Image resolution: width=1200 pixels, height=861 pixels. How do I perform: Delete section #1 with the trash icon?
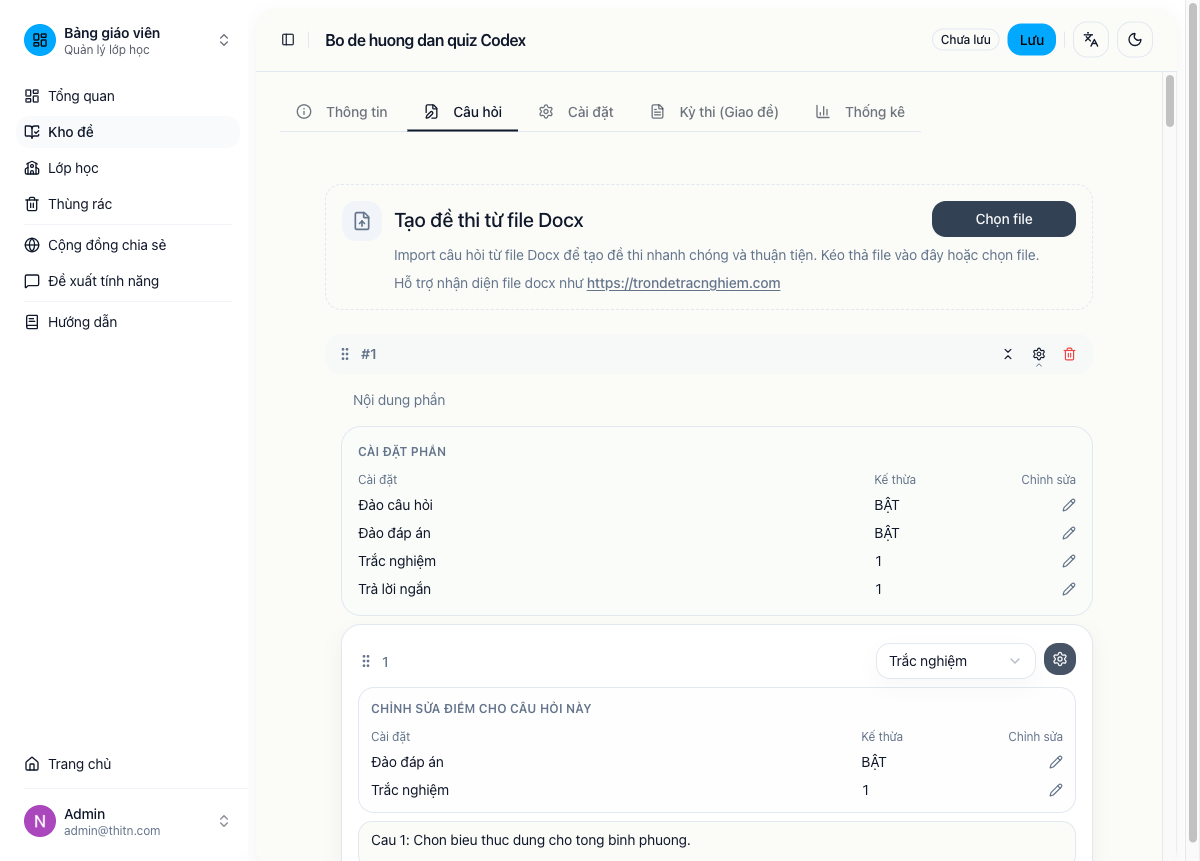tap(1070, 354)
